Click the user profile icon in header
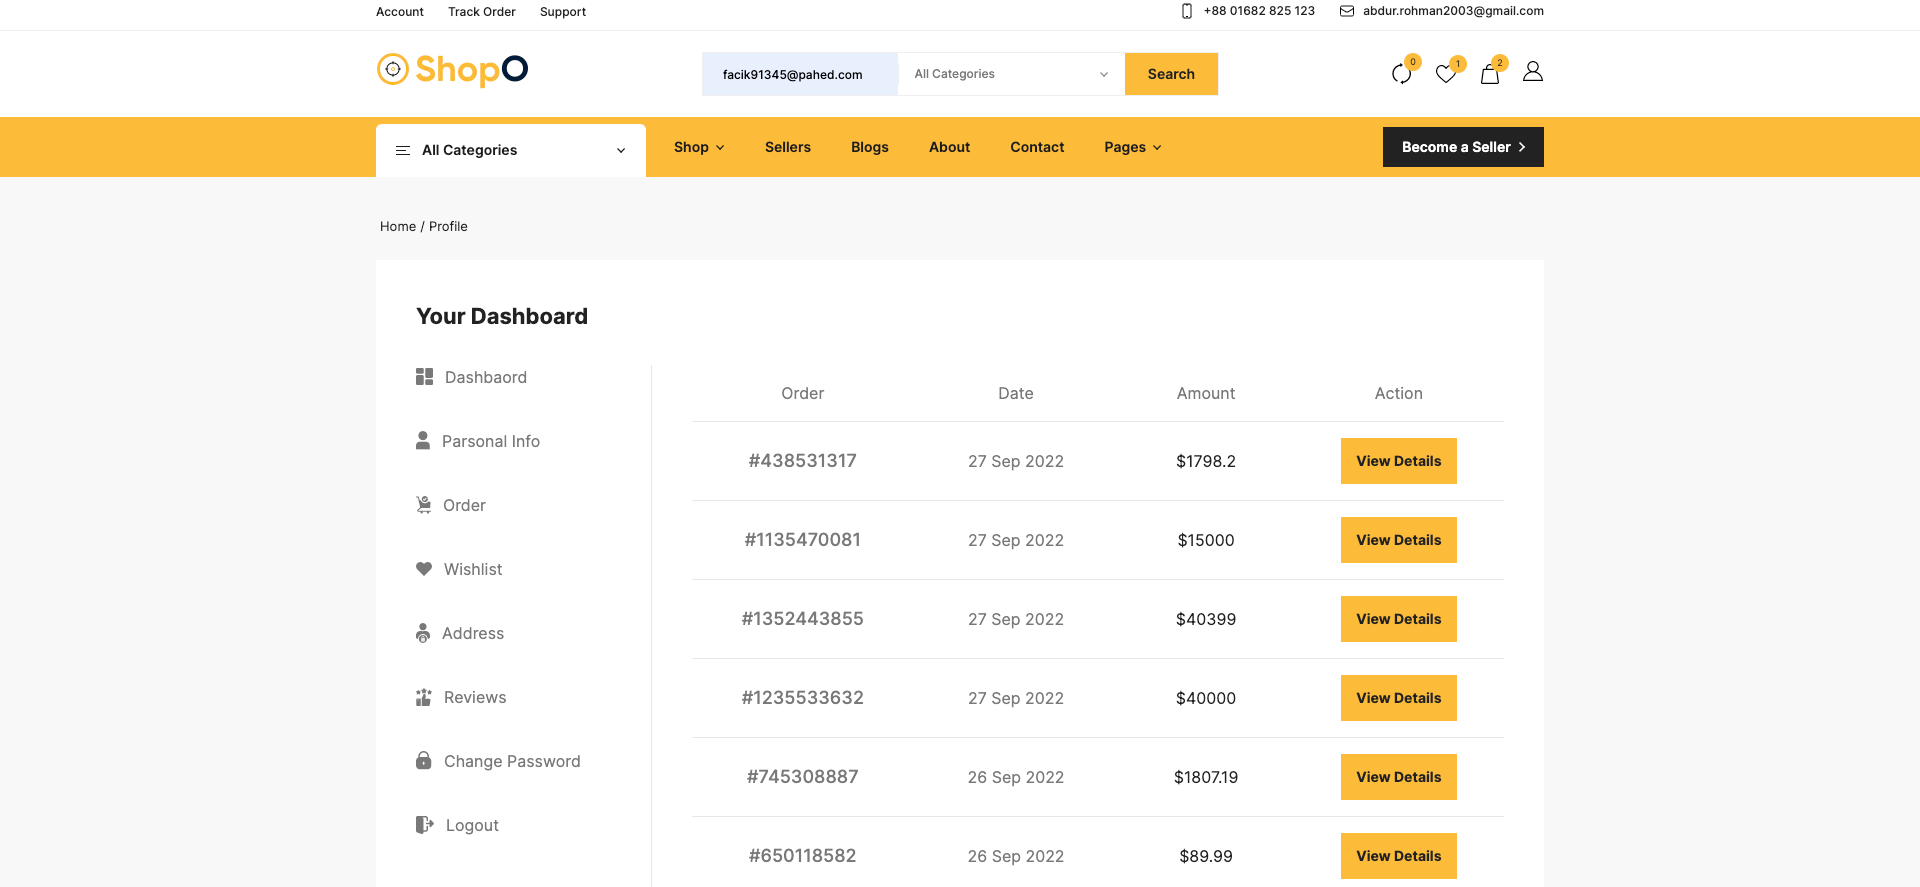1920x887 pixels. click(1532, 72)
